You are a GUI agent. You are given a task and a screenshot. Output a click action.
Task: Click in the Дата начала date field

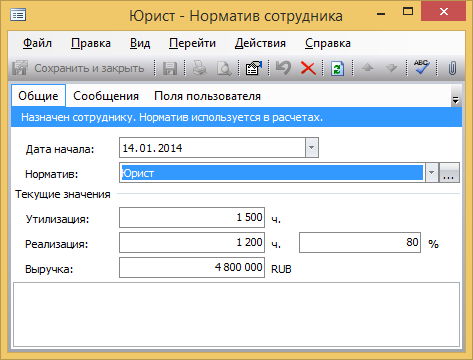212,147
